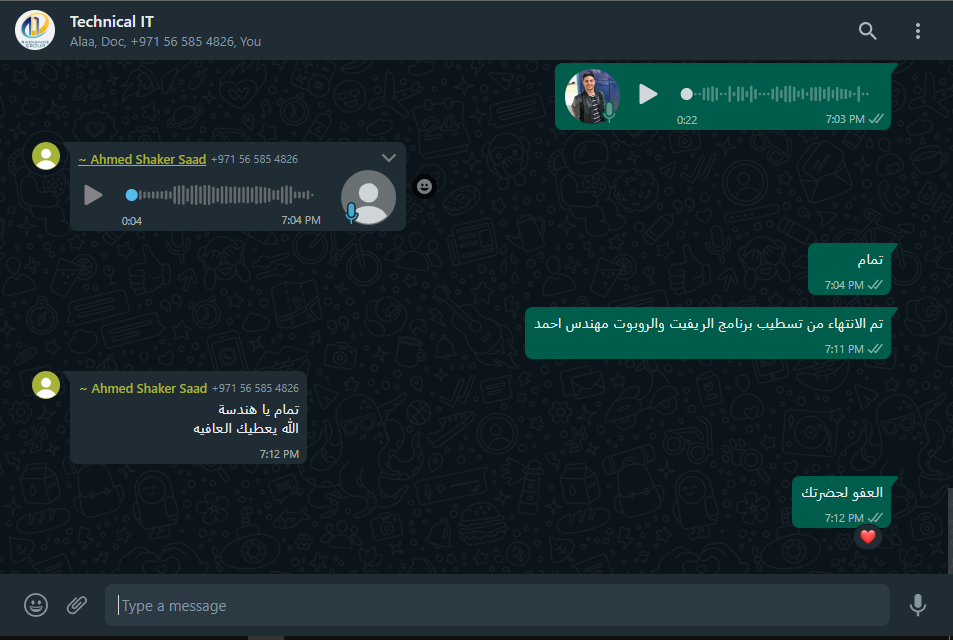Start voice recording with microphone icon

coord(918,605)
